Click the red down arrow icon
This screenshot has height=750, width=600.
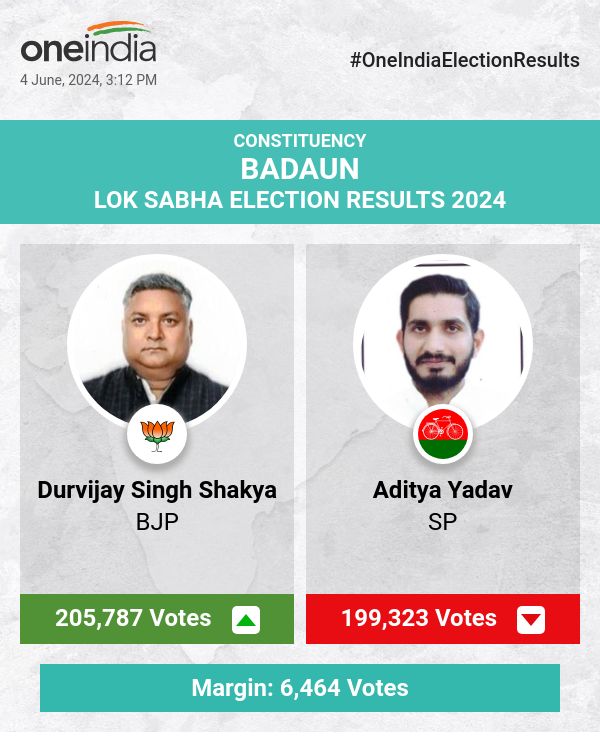point(531,620)
